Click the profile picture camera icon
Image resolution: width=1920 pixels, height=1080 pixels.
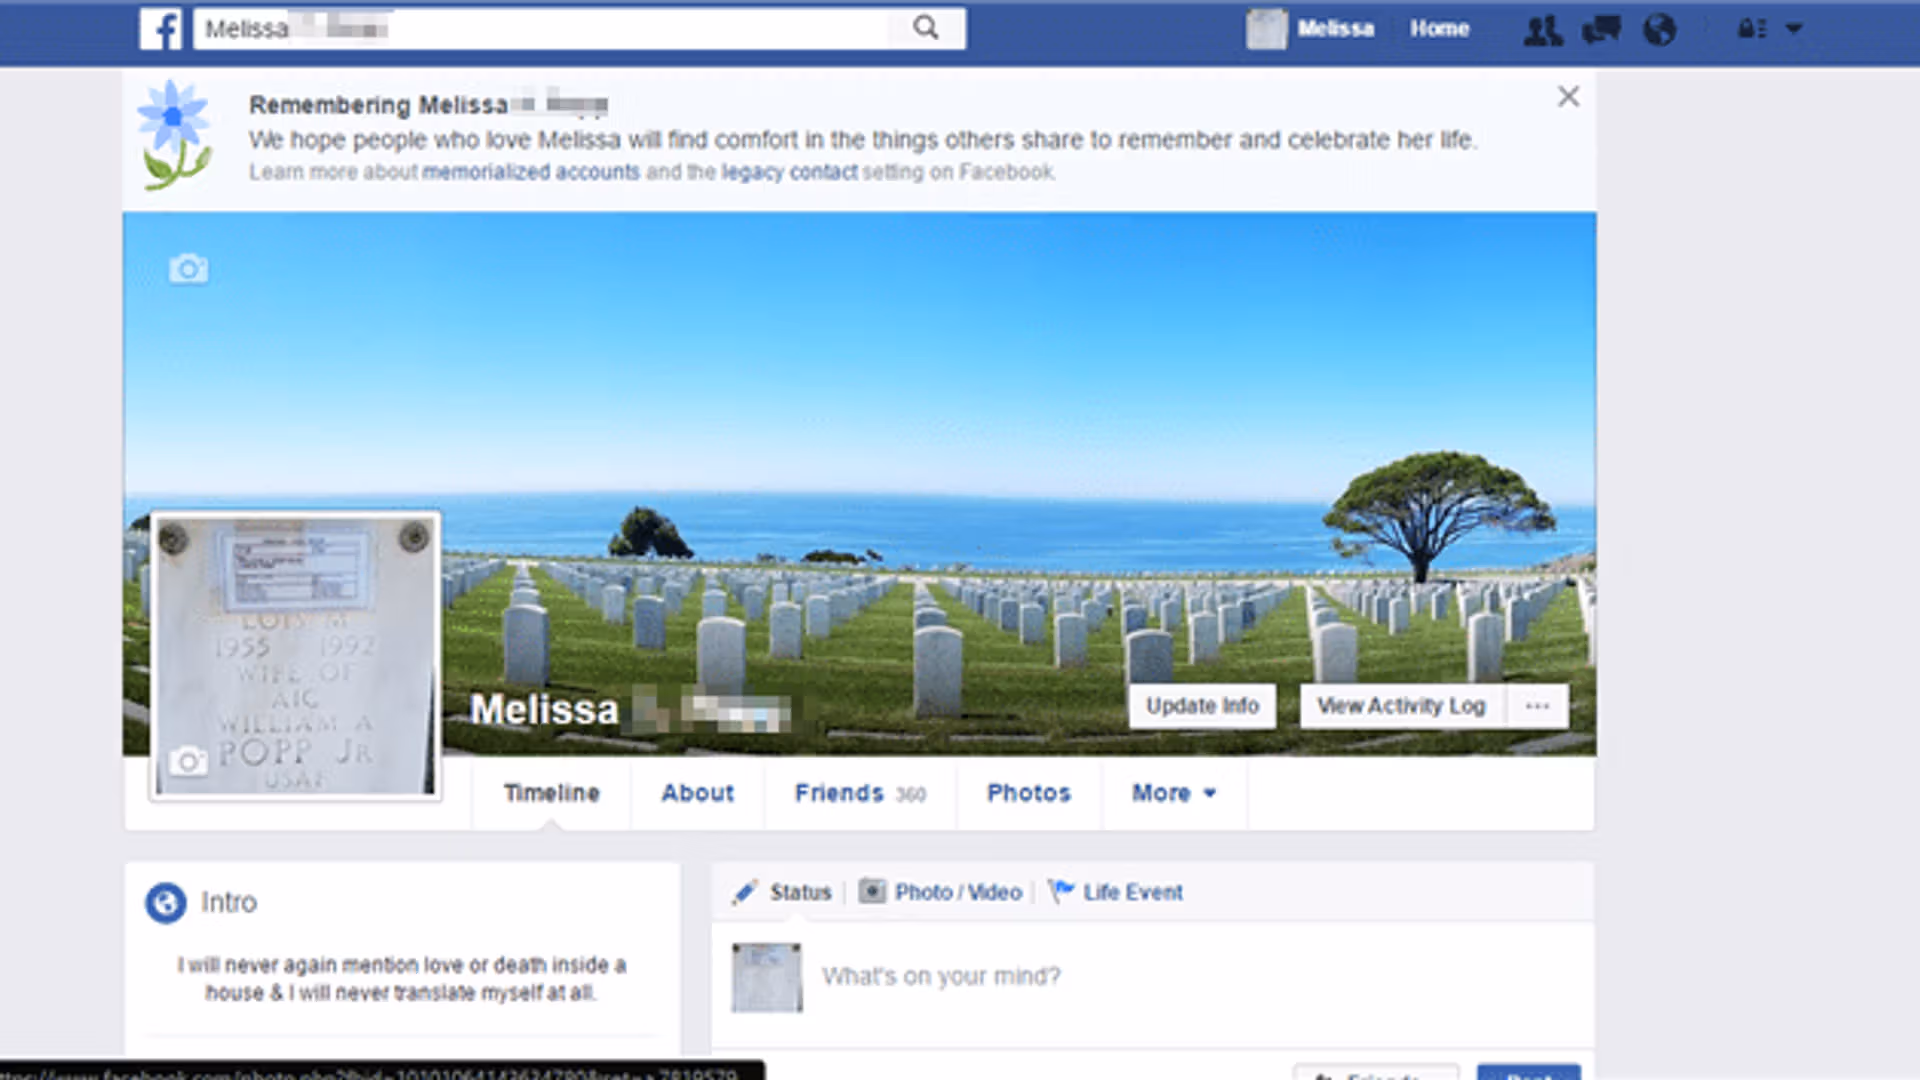tap(187, 762)
